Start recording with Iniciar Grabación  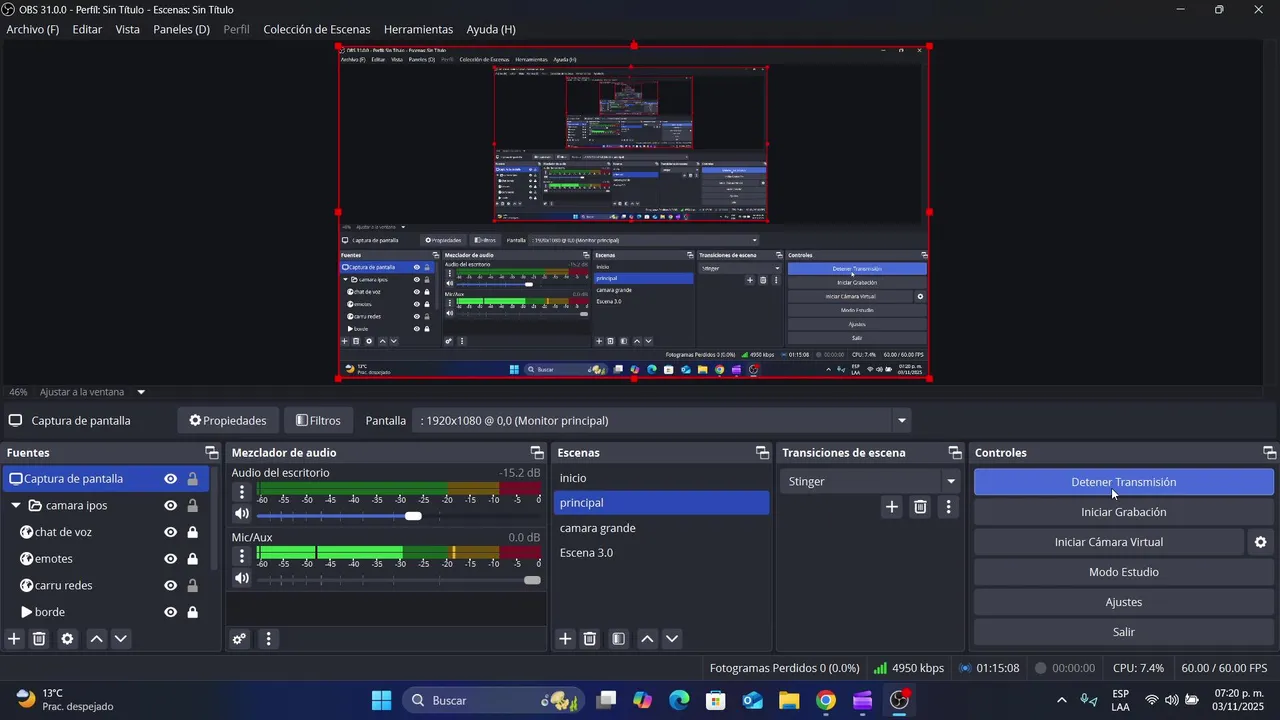point(1123,512)
